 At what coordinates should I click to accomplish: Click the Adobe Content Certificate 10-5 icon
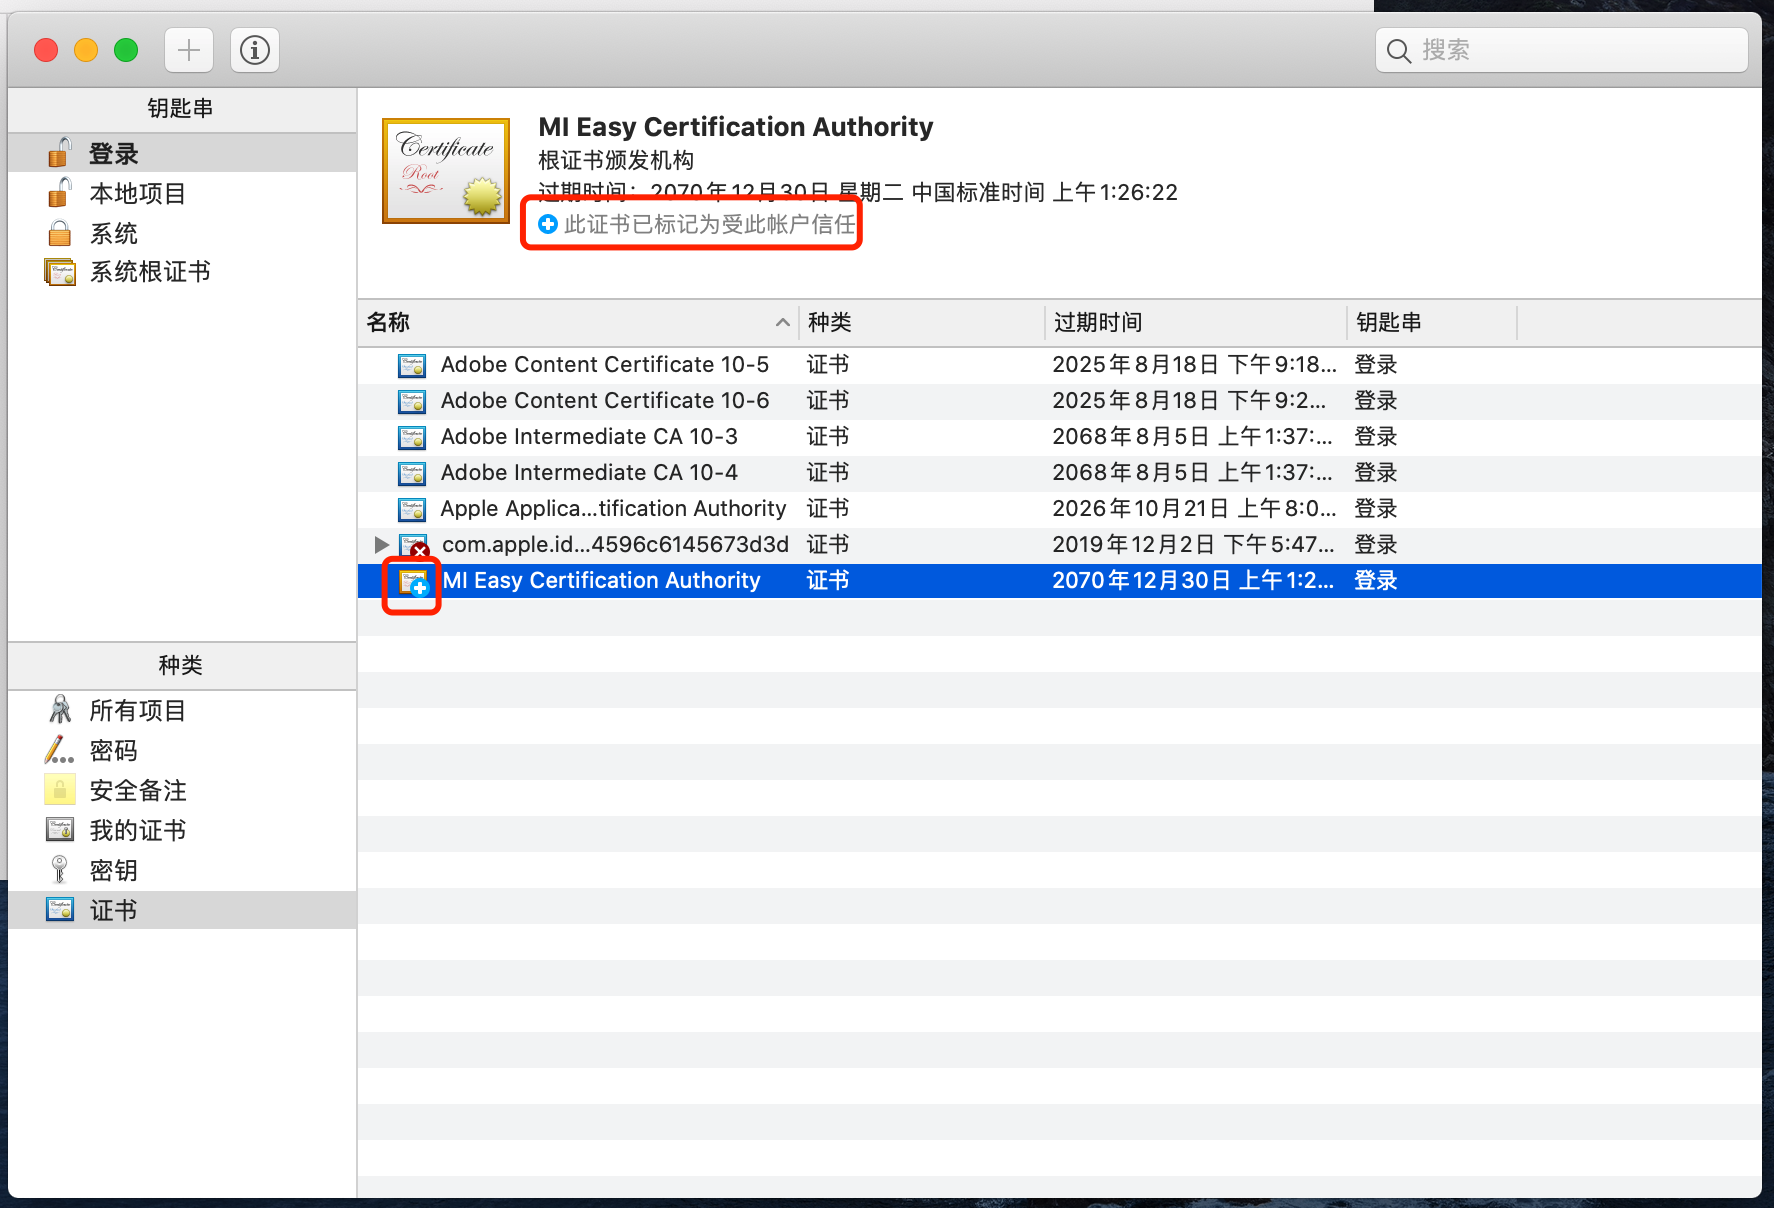tap(412, 365)
